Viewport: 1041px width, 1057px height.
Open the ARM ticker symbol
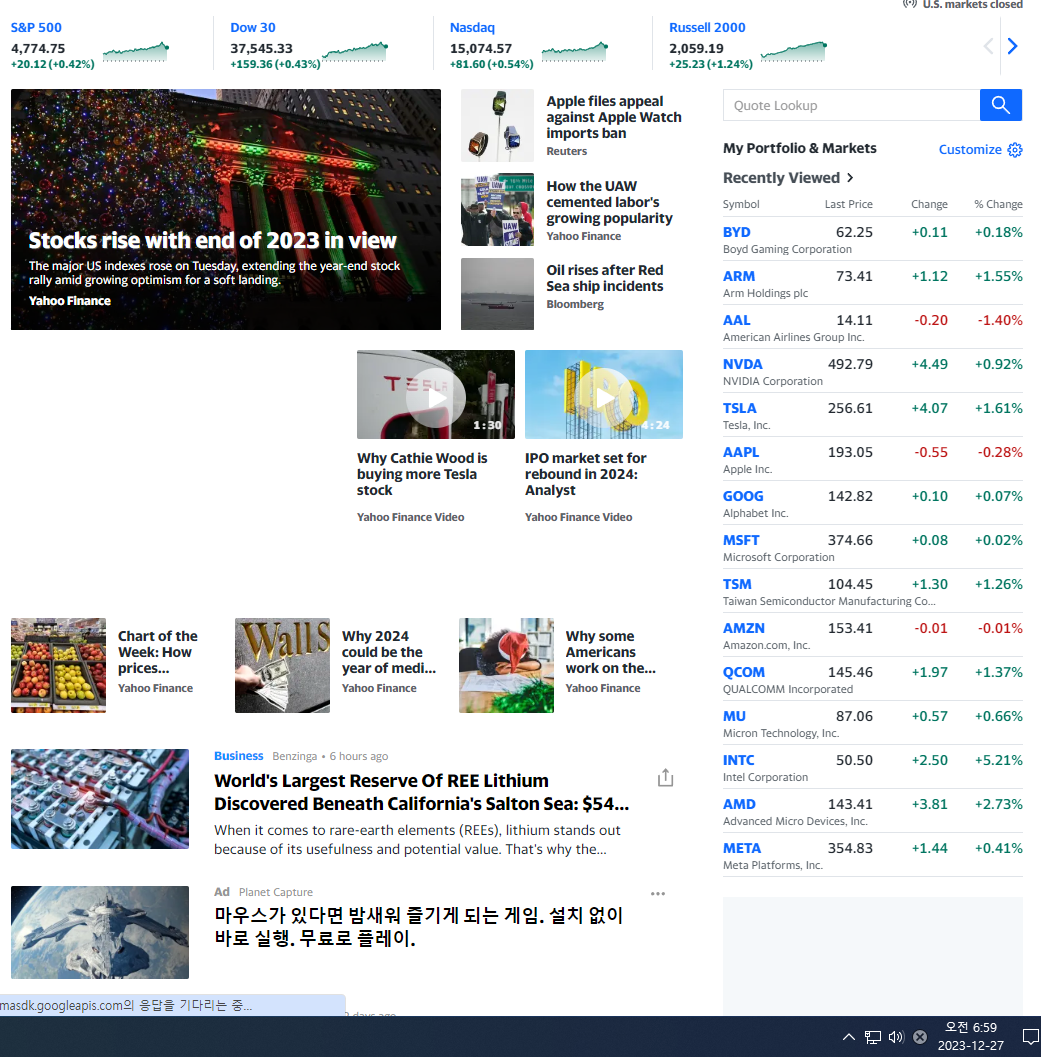pos(739,276)
